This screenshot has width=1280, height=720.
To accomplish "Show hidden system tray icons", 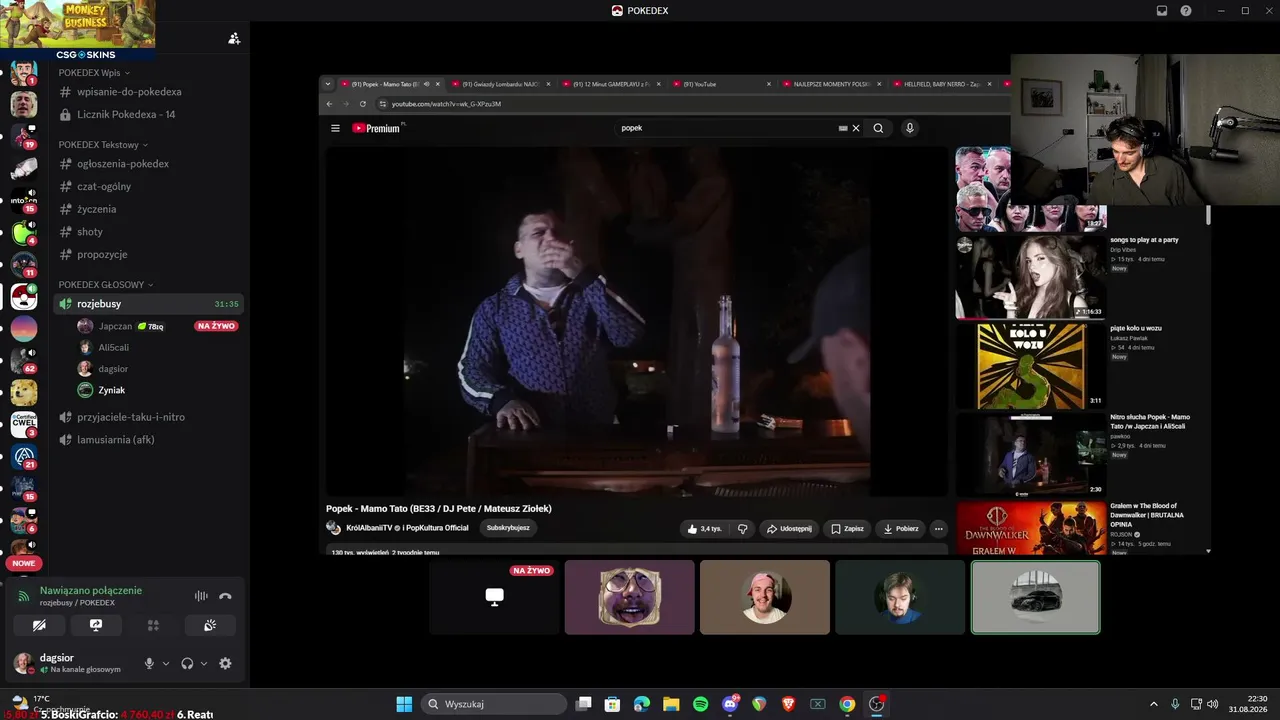I will (1153, 704).
